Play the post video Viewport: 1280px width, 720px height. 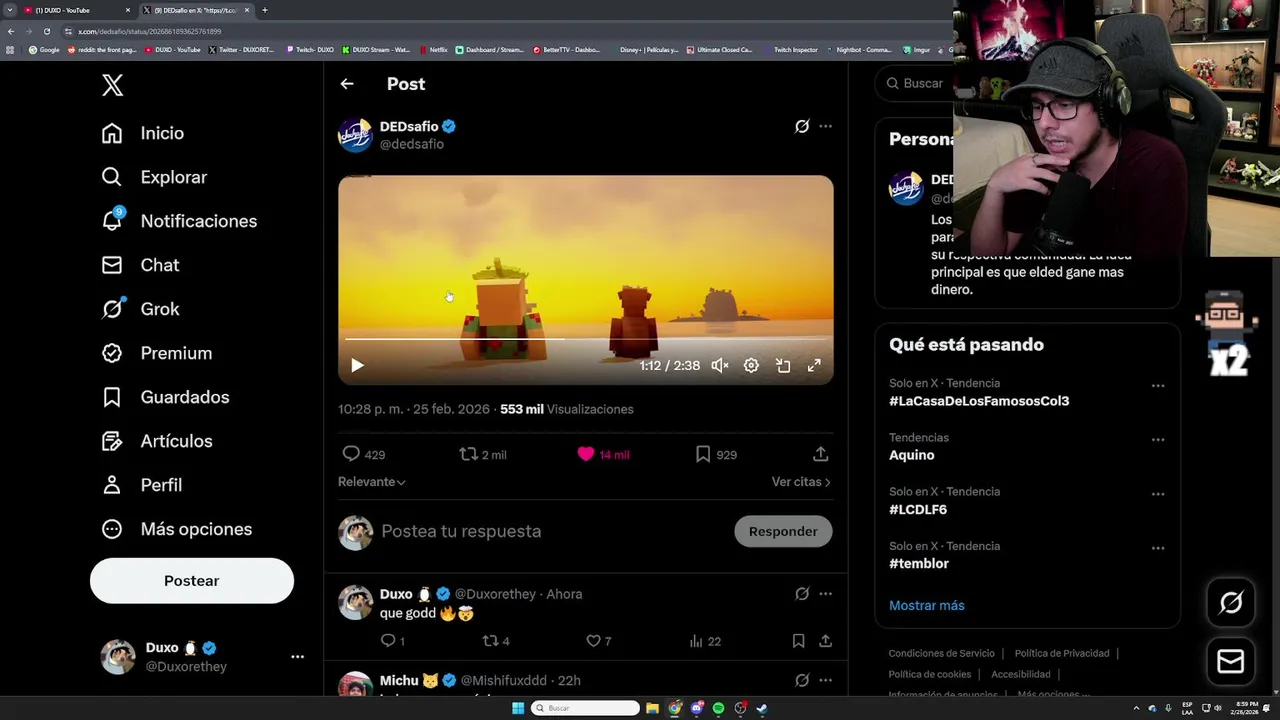pos(357,366)
